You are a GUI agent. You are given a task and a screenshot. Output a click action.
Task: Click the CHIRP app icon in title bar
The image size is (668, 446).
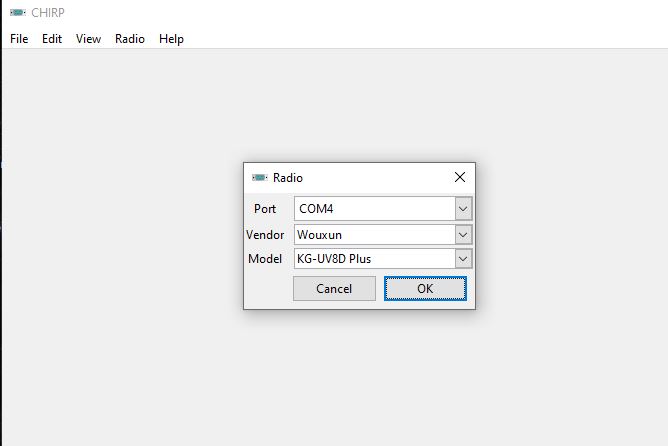click(x=18, y=12)
